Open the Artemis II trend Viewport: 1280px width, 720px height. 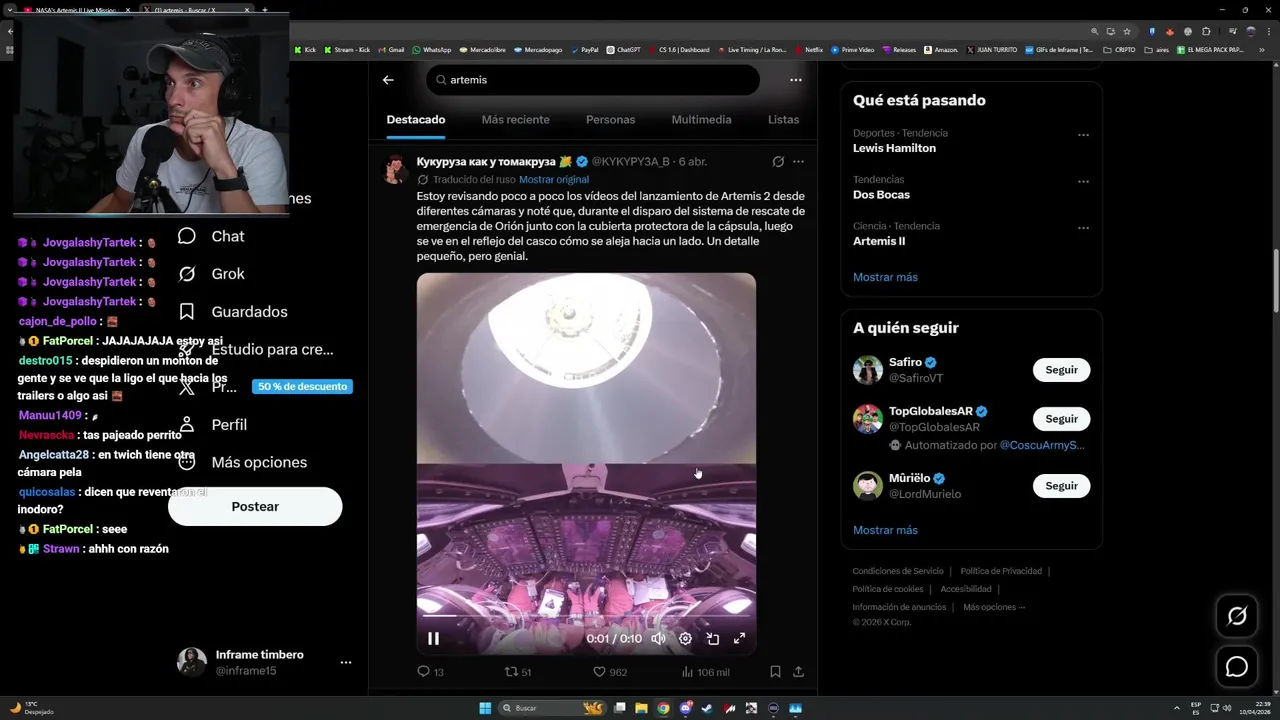tap(879, 241)
